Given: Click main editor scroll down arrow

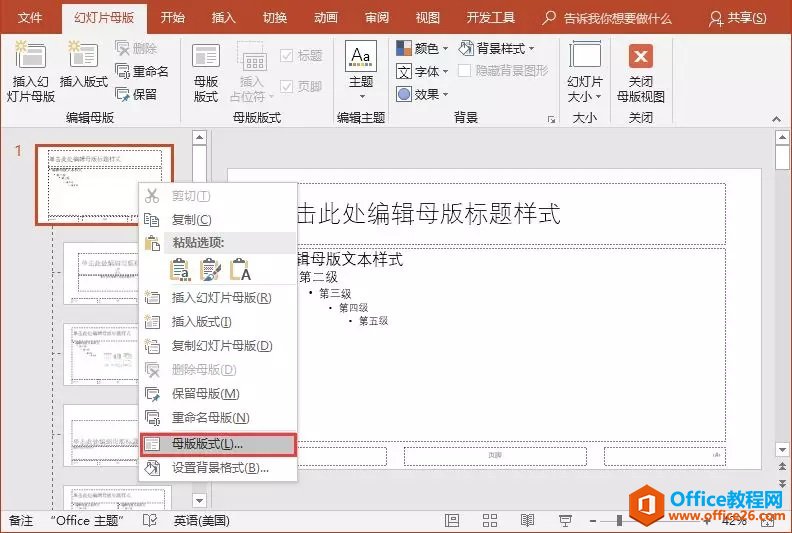Looking at the screenshot, I should tap(782, 449).
